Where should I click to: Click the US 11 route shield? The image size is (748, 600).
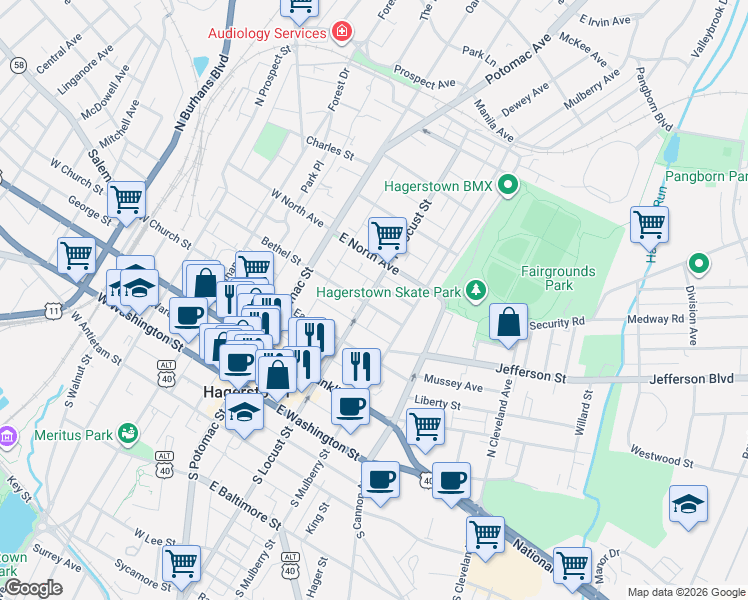[53, 311]
